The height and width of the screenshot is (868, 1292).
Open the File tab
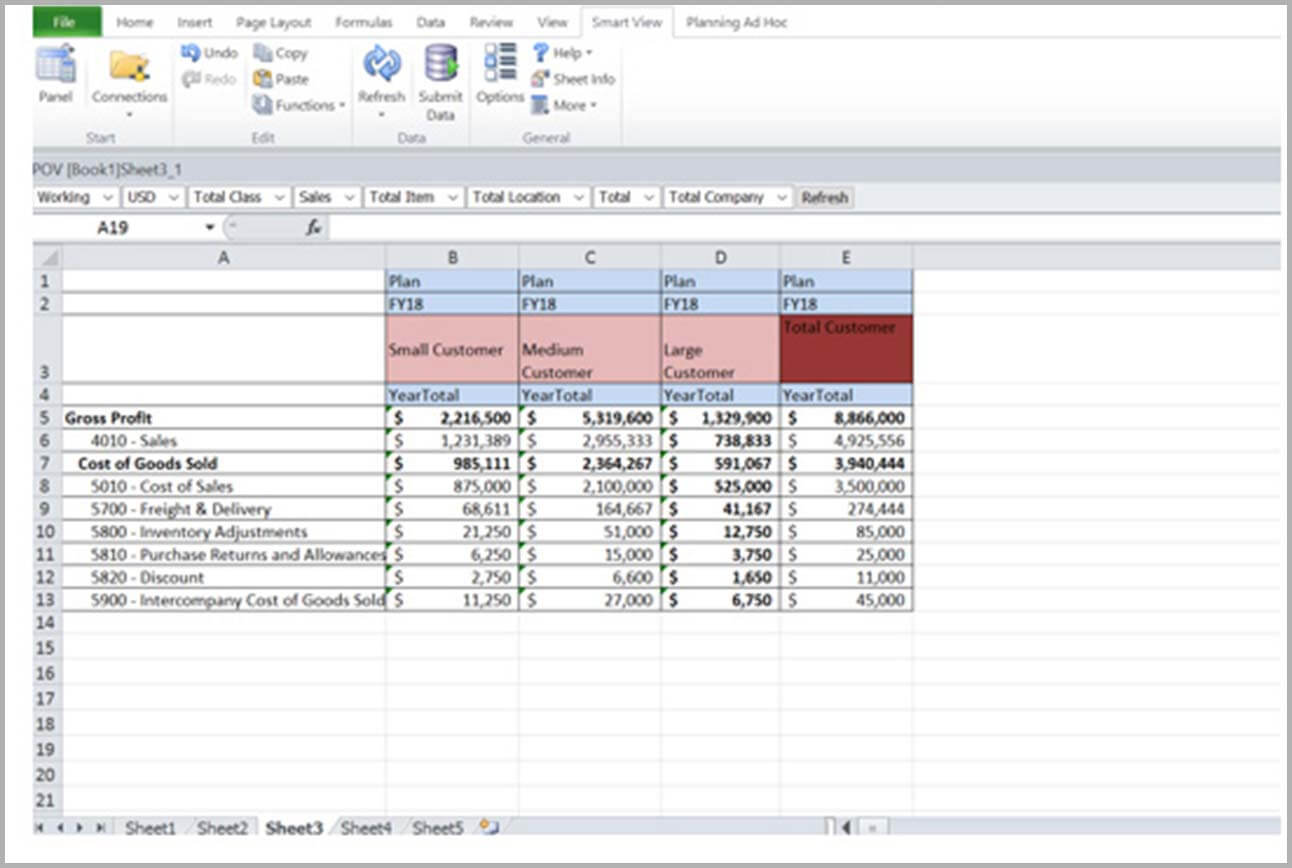pos(66,21)
